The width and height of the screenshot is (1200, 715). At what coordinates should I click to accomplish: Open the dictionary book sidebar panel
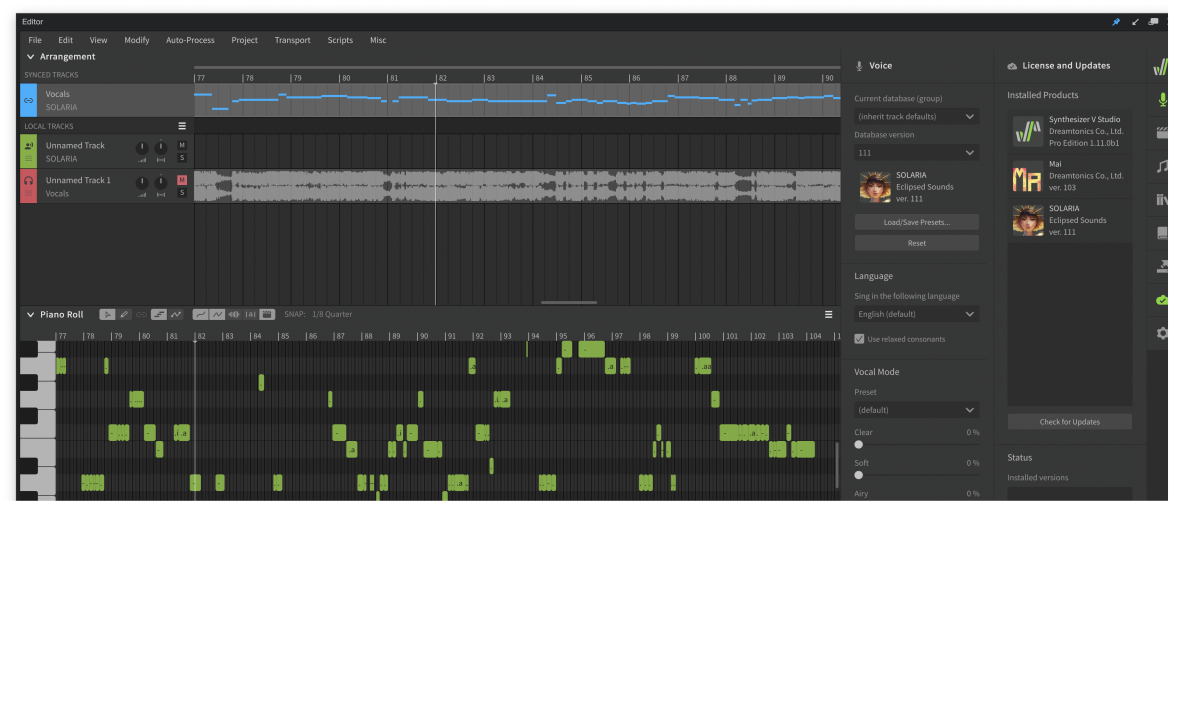coord(1162,233)
